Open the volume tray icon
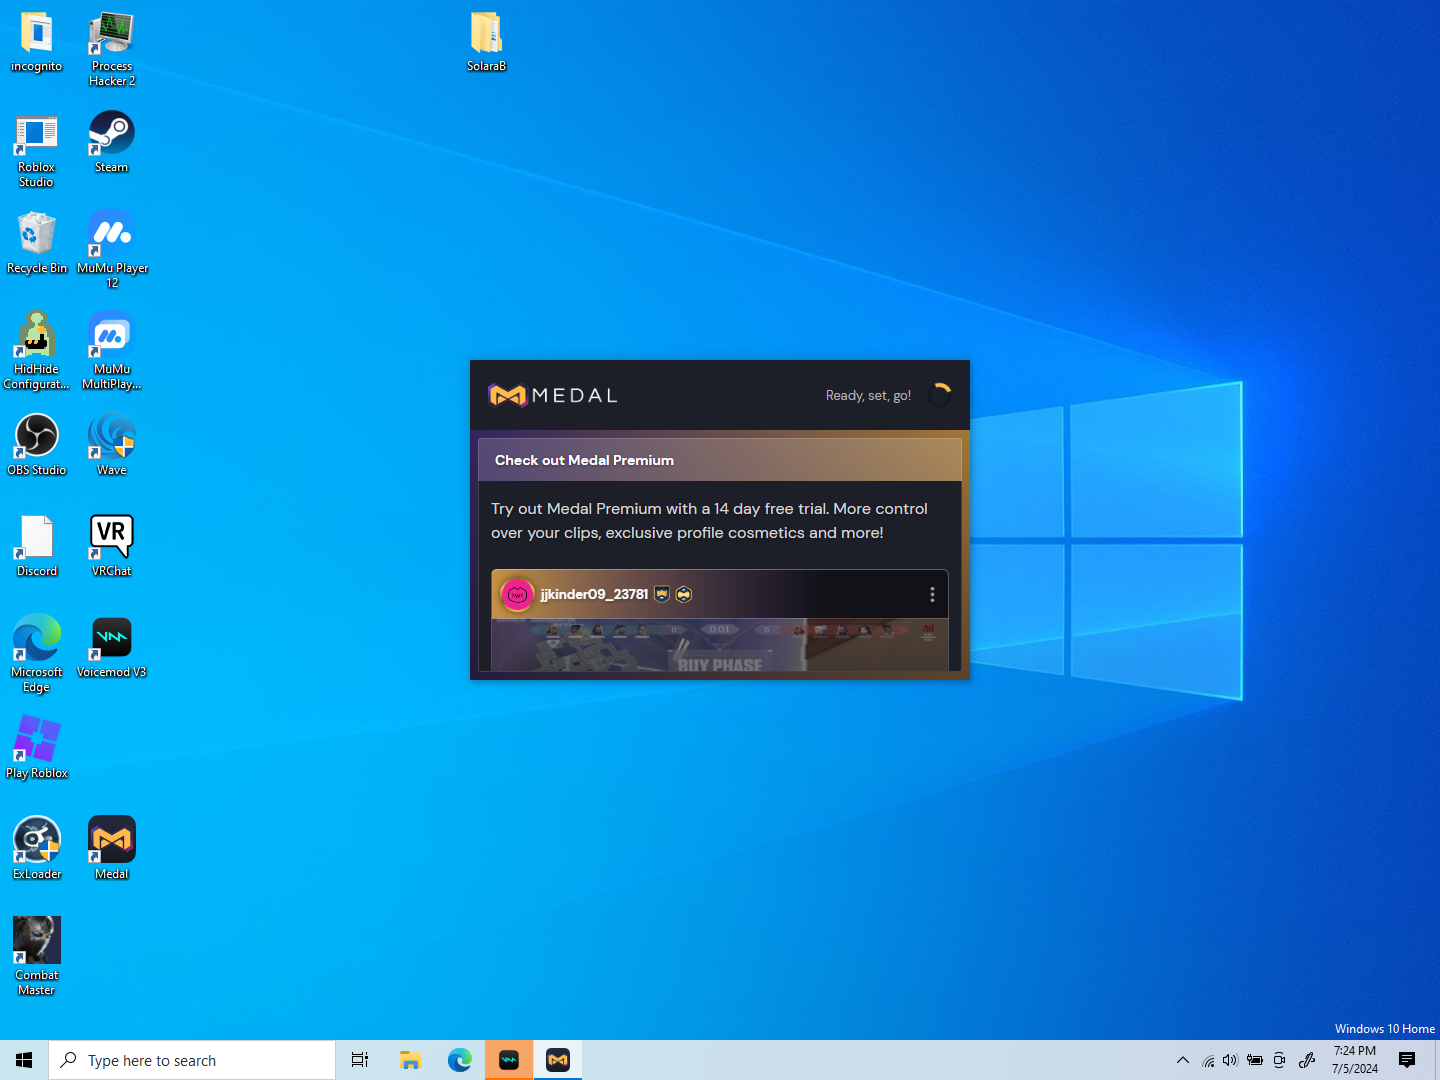Screen dimensions: 1440x1080 click(1230, 1060)
